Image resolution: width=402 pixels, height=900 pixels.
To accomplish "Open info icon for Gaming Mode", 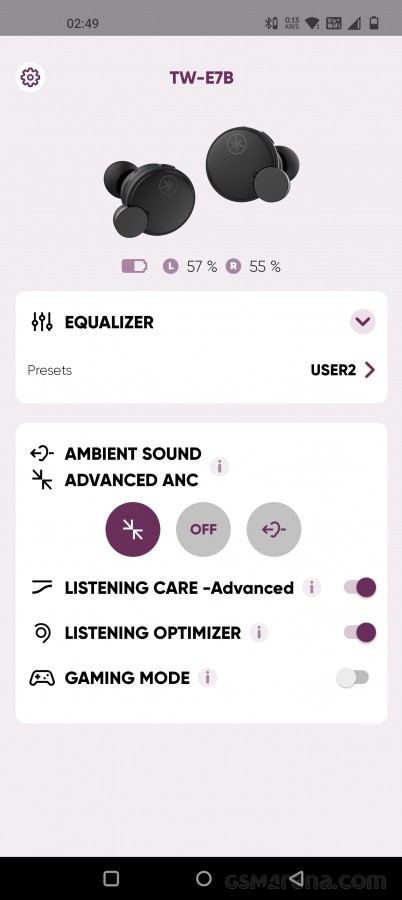I will click(x=207, y=678).
